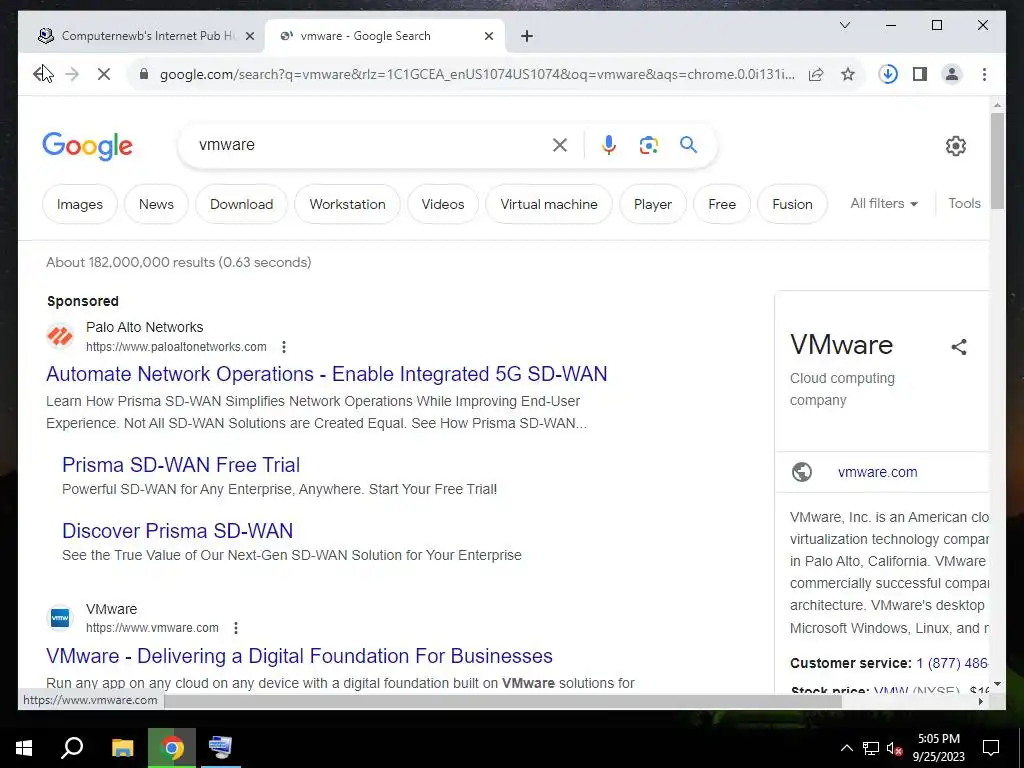Viewport: 1024px width, 768px height.
Task: Call customer service number link
Action: (952, 663)
